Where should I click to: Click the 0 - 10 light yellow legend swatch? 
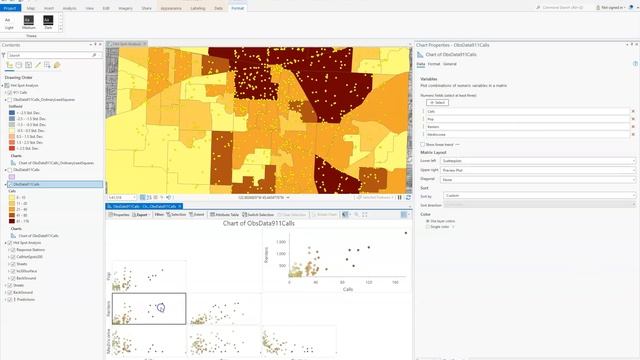coord(12,197)
